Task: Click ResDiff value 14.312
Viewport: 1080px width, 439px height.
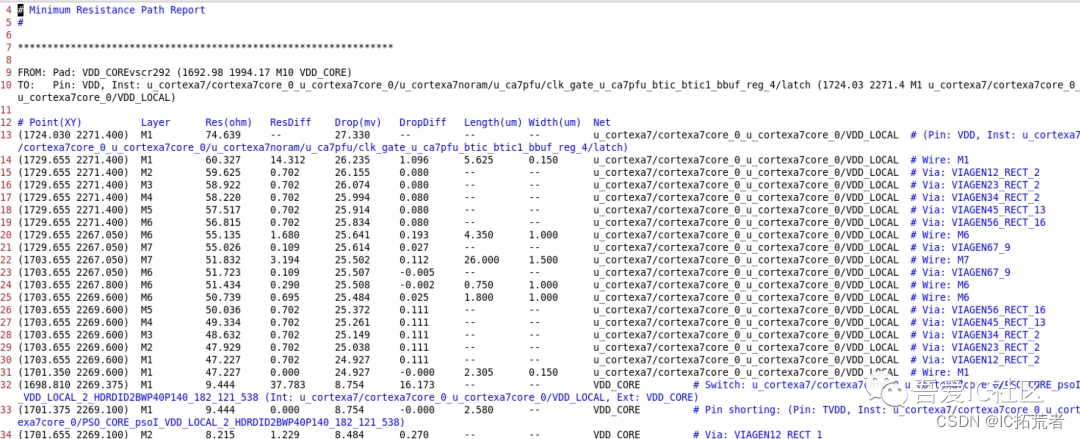Action: click(x=288, y=160)
